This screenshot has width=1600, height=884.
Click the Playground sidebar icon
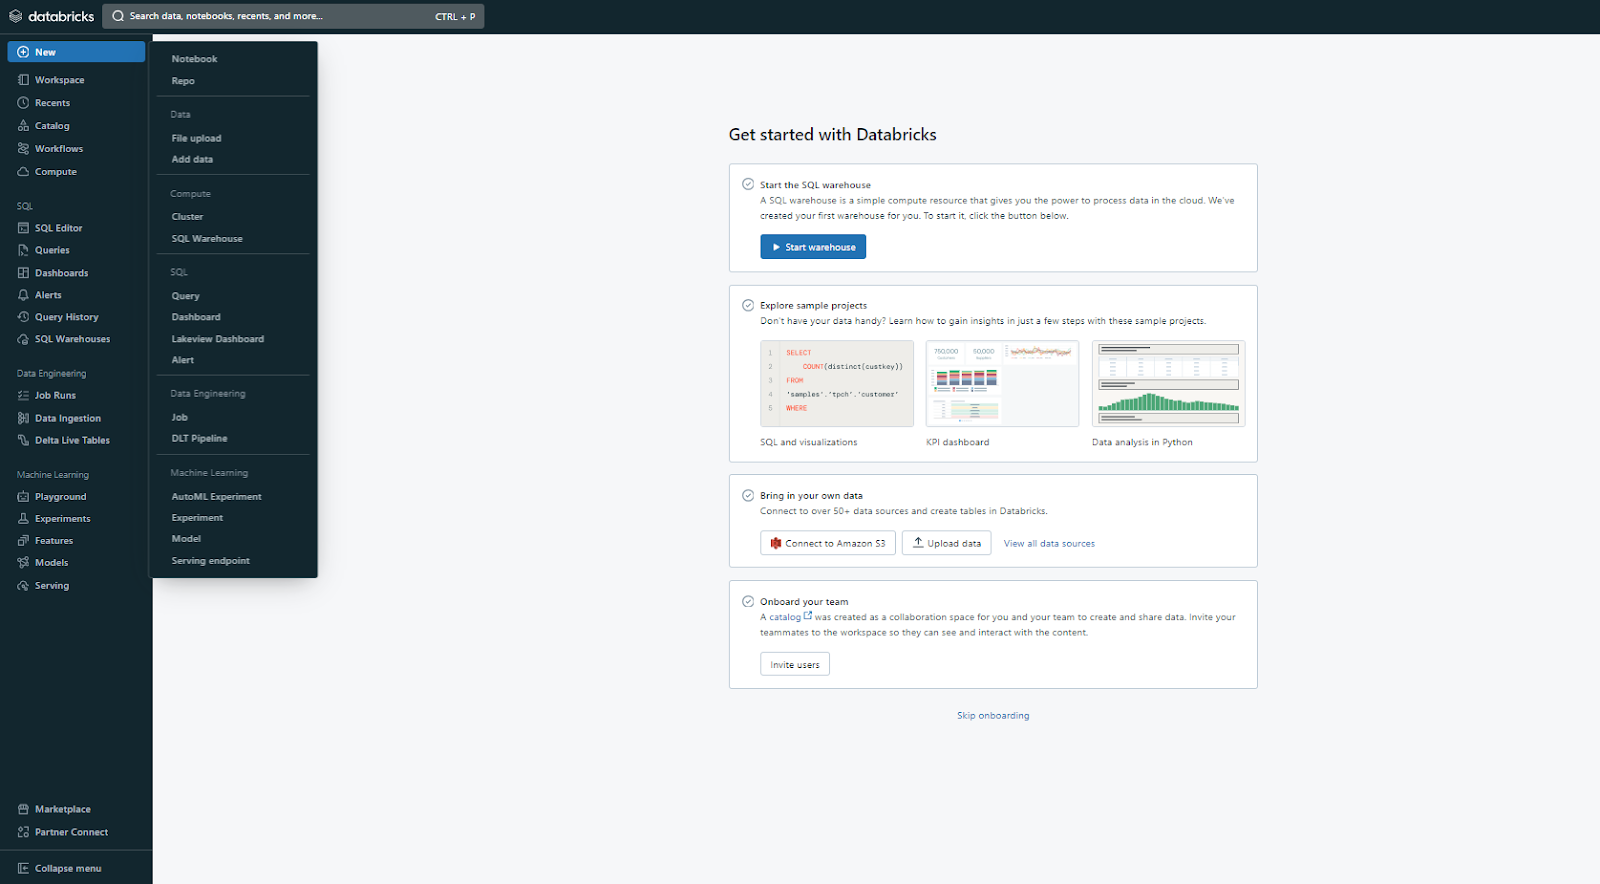[x=23, y=497]
